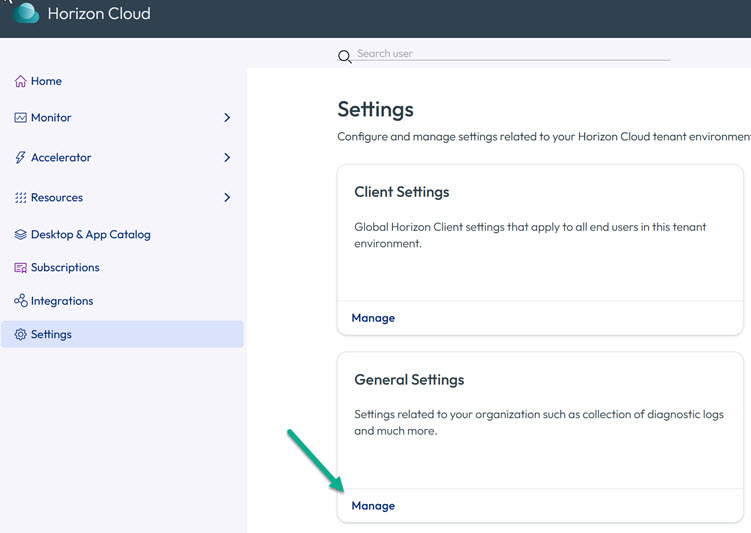Open the Integrations page
The width and height of the screenshot is (751, 533).
(x=62, y=301)
